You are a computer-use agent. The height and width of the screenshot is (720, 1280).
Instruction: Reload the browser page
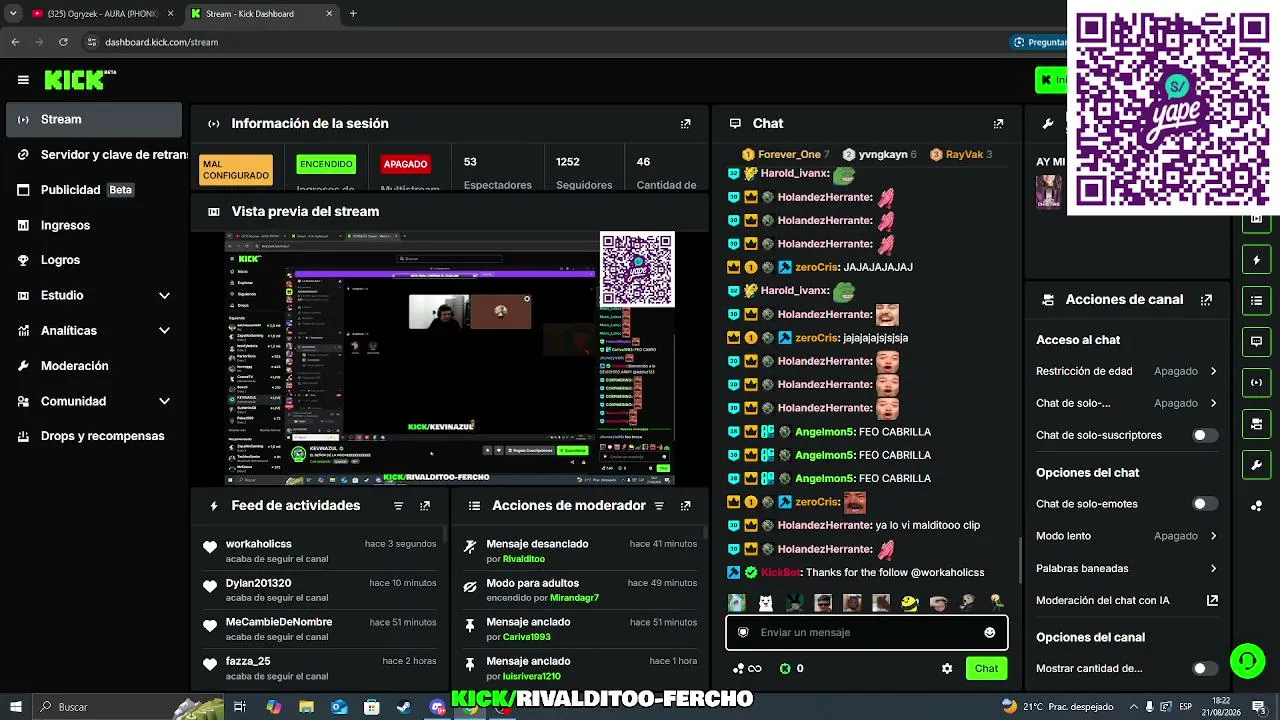tap(63, 42)
